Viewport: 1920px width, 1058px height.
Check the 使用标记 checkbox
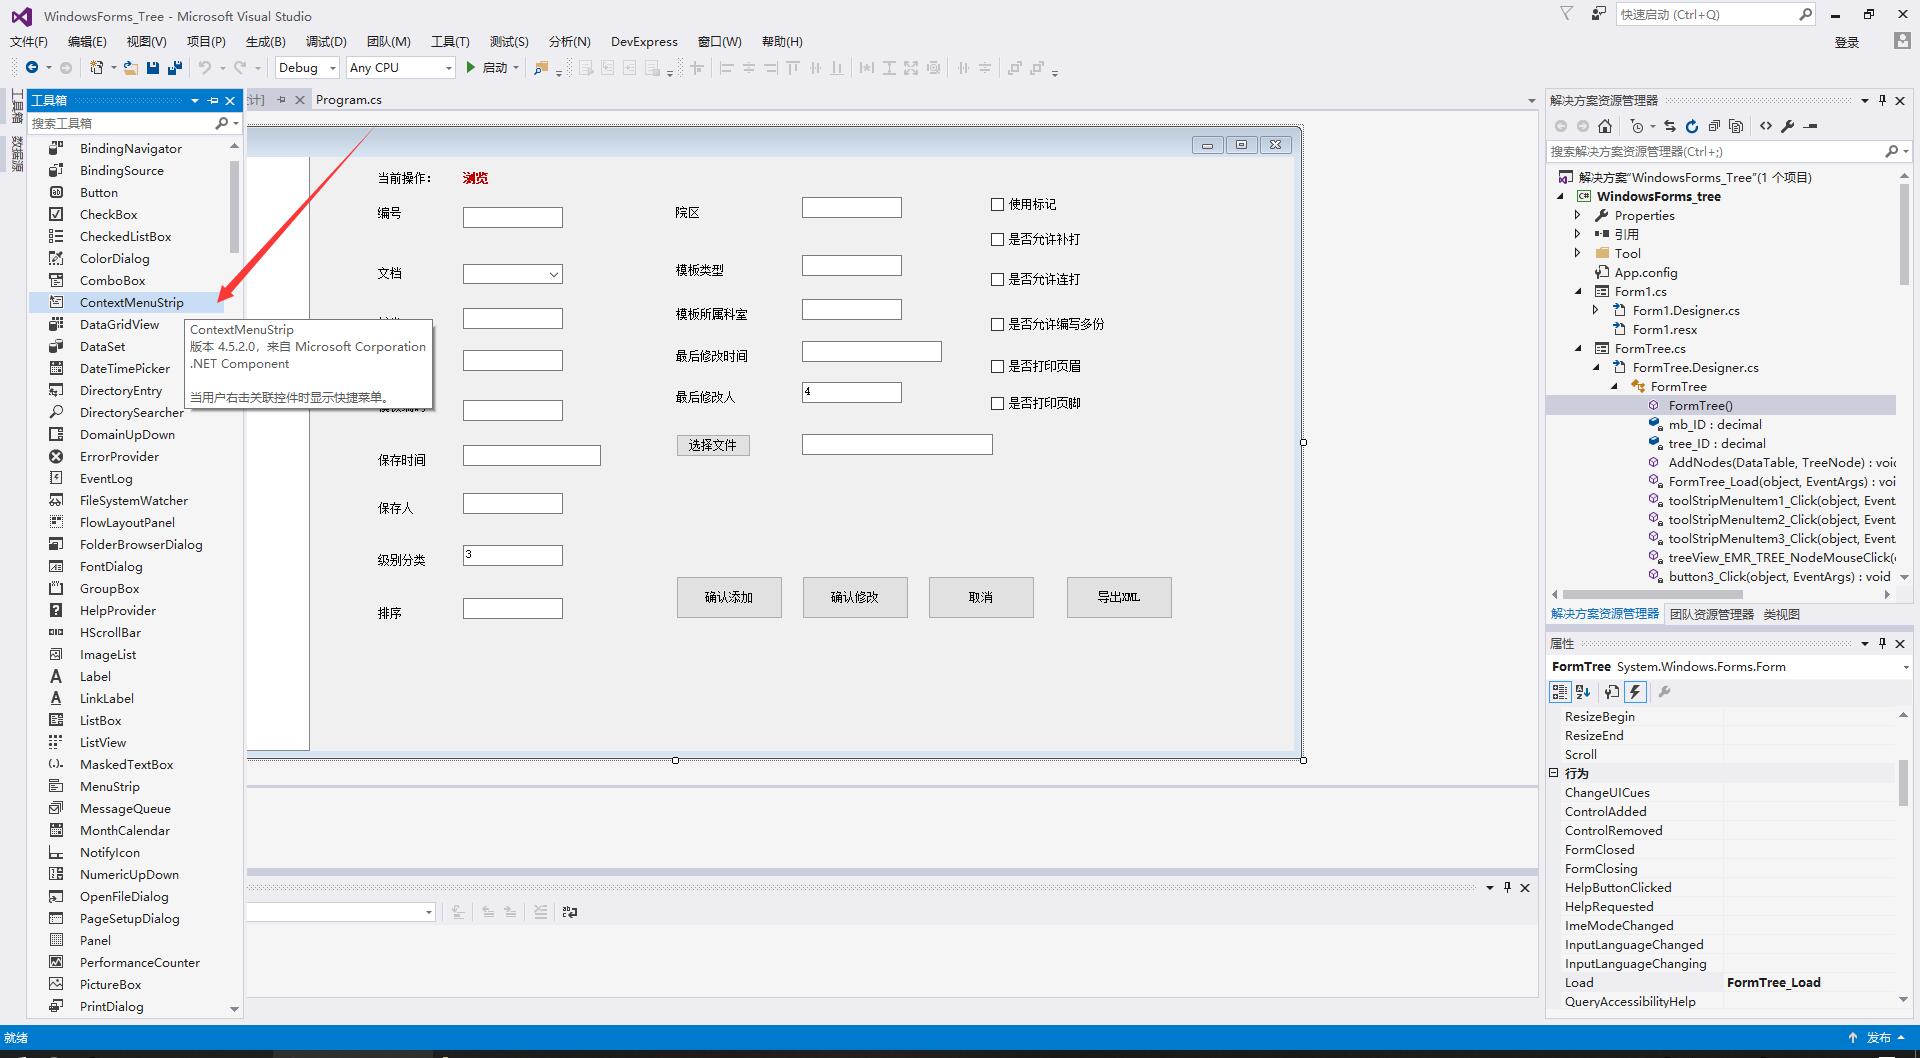pyautogui.click(x=997, y=204)
